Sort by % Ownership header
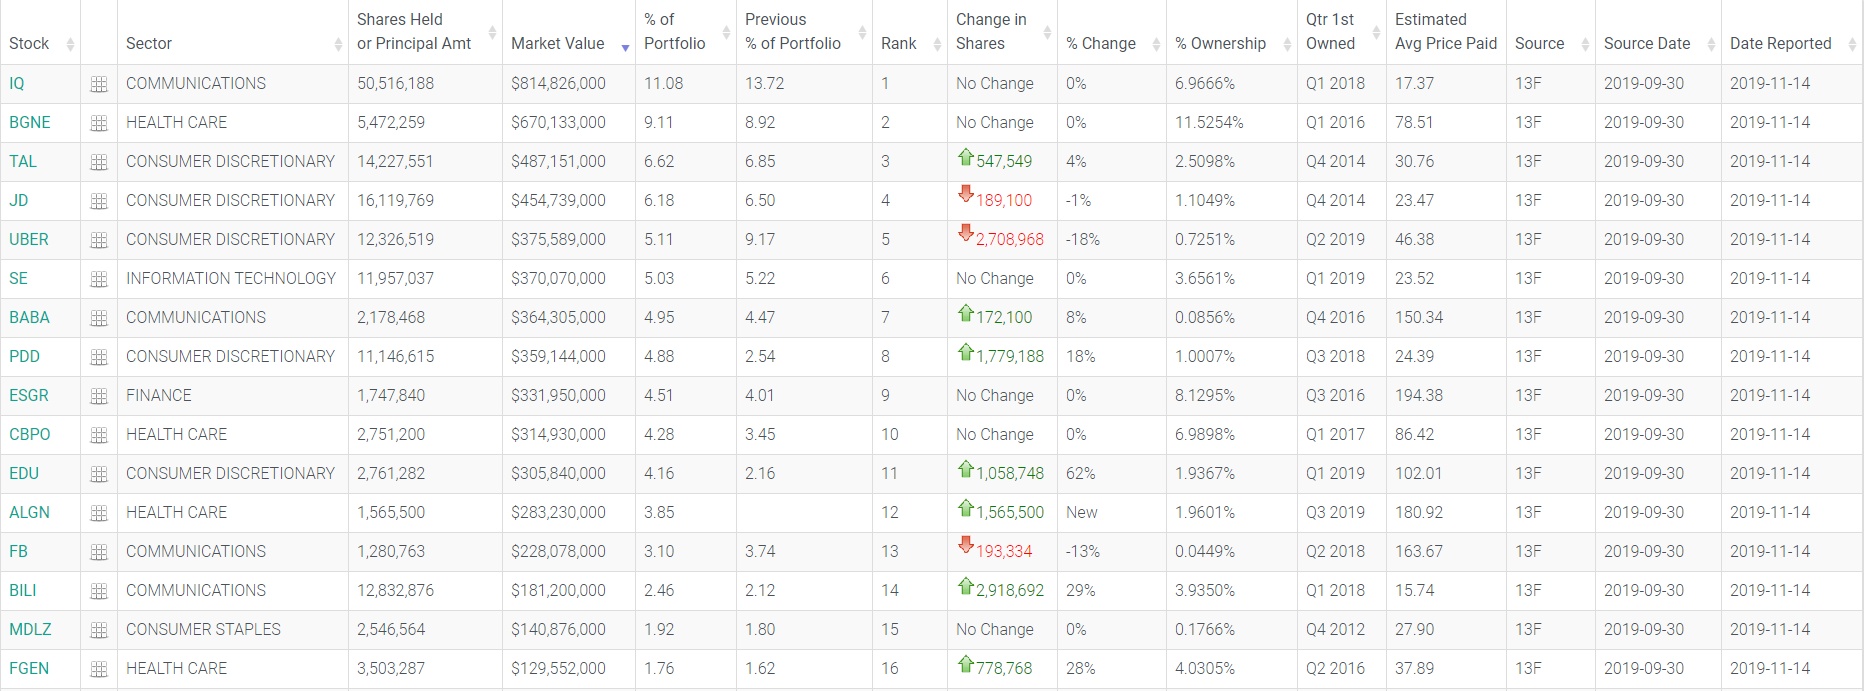This screenshot has width=1865, height=691. 1220,44
